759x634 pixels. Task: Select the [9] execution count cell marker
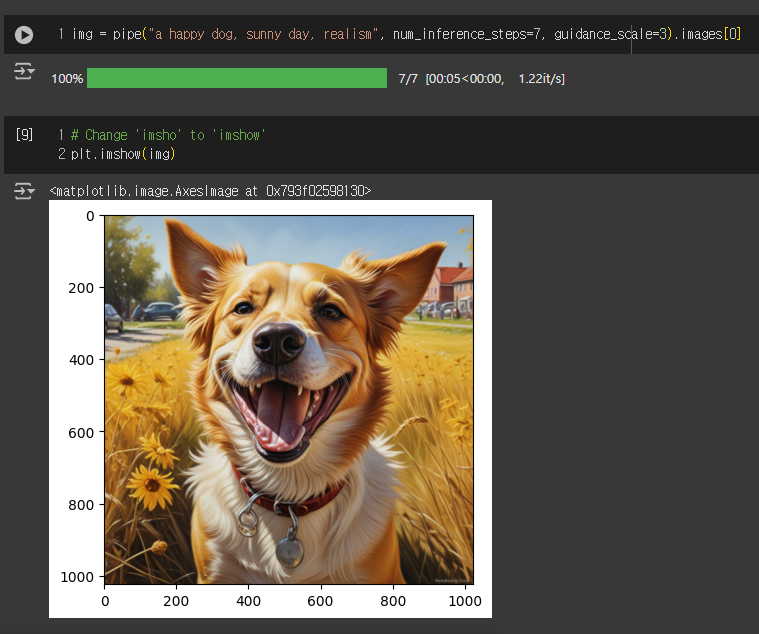[24, 134]
